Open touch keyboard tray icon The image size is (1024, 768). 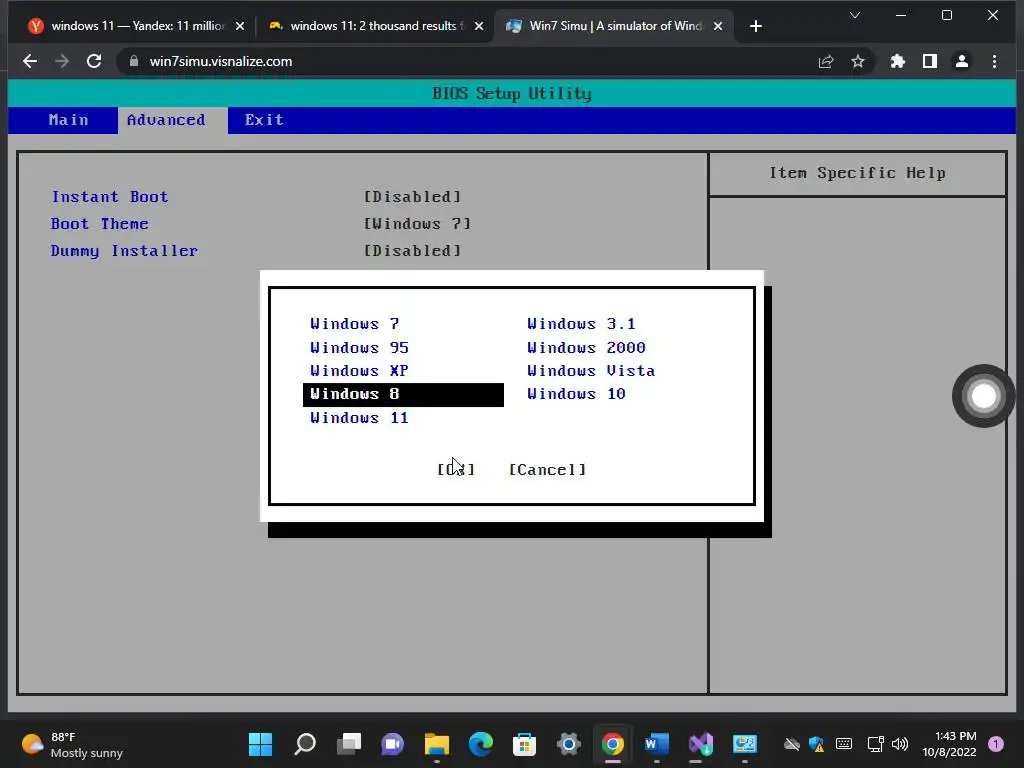[844, 744]
